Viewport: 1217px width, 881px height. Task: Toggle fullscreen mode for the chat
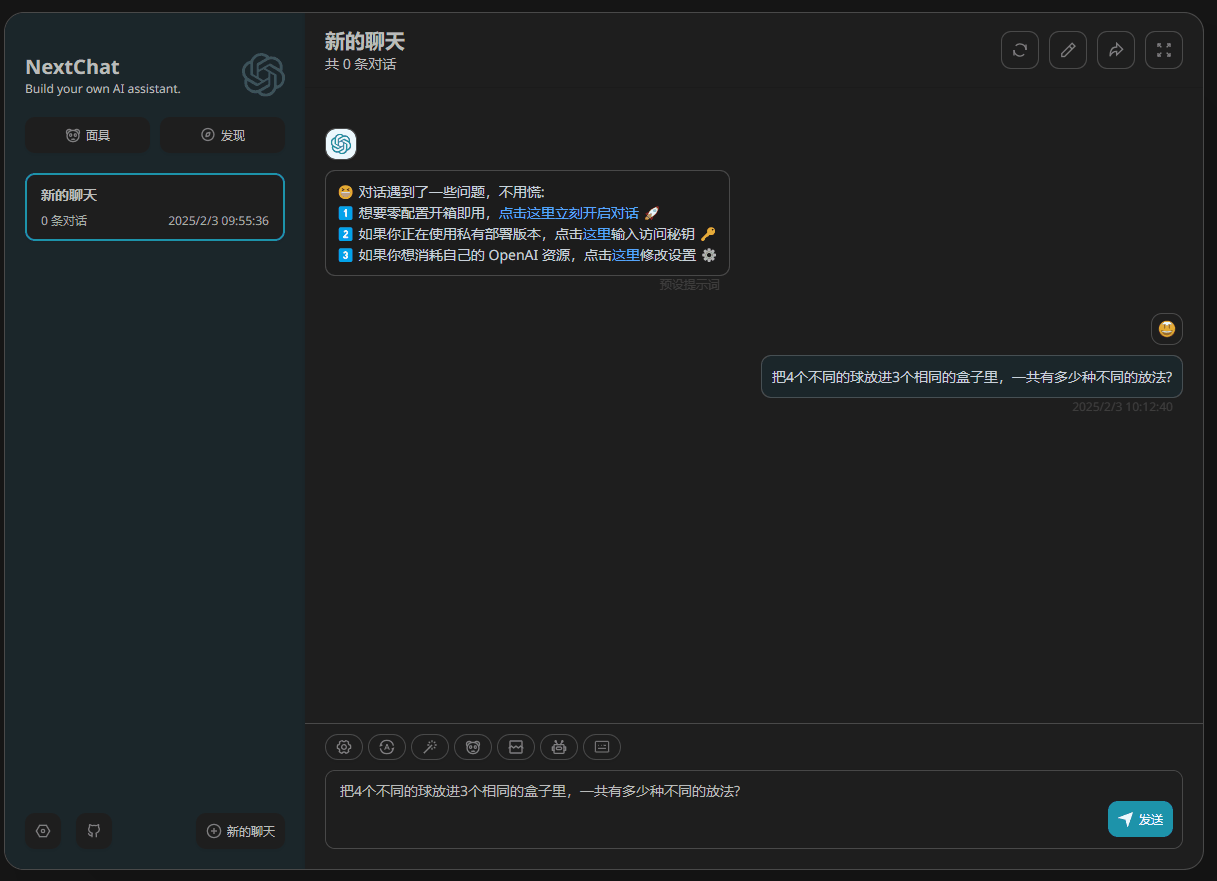1163,49
